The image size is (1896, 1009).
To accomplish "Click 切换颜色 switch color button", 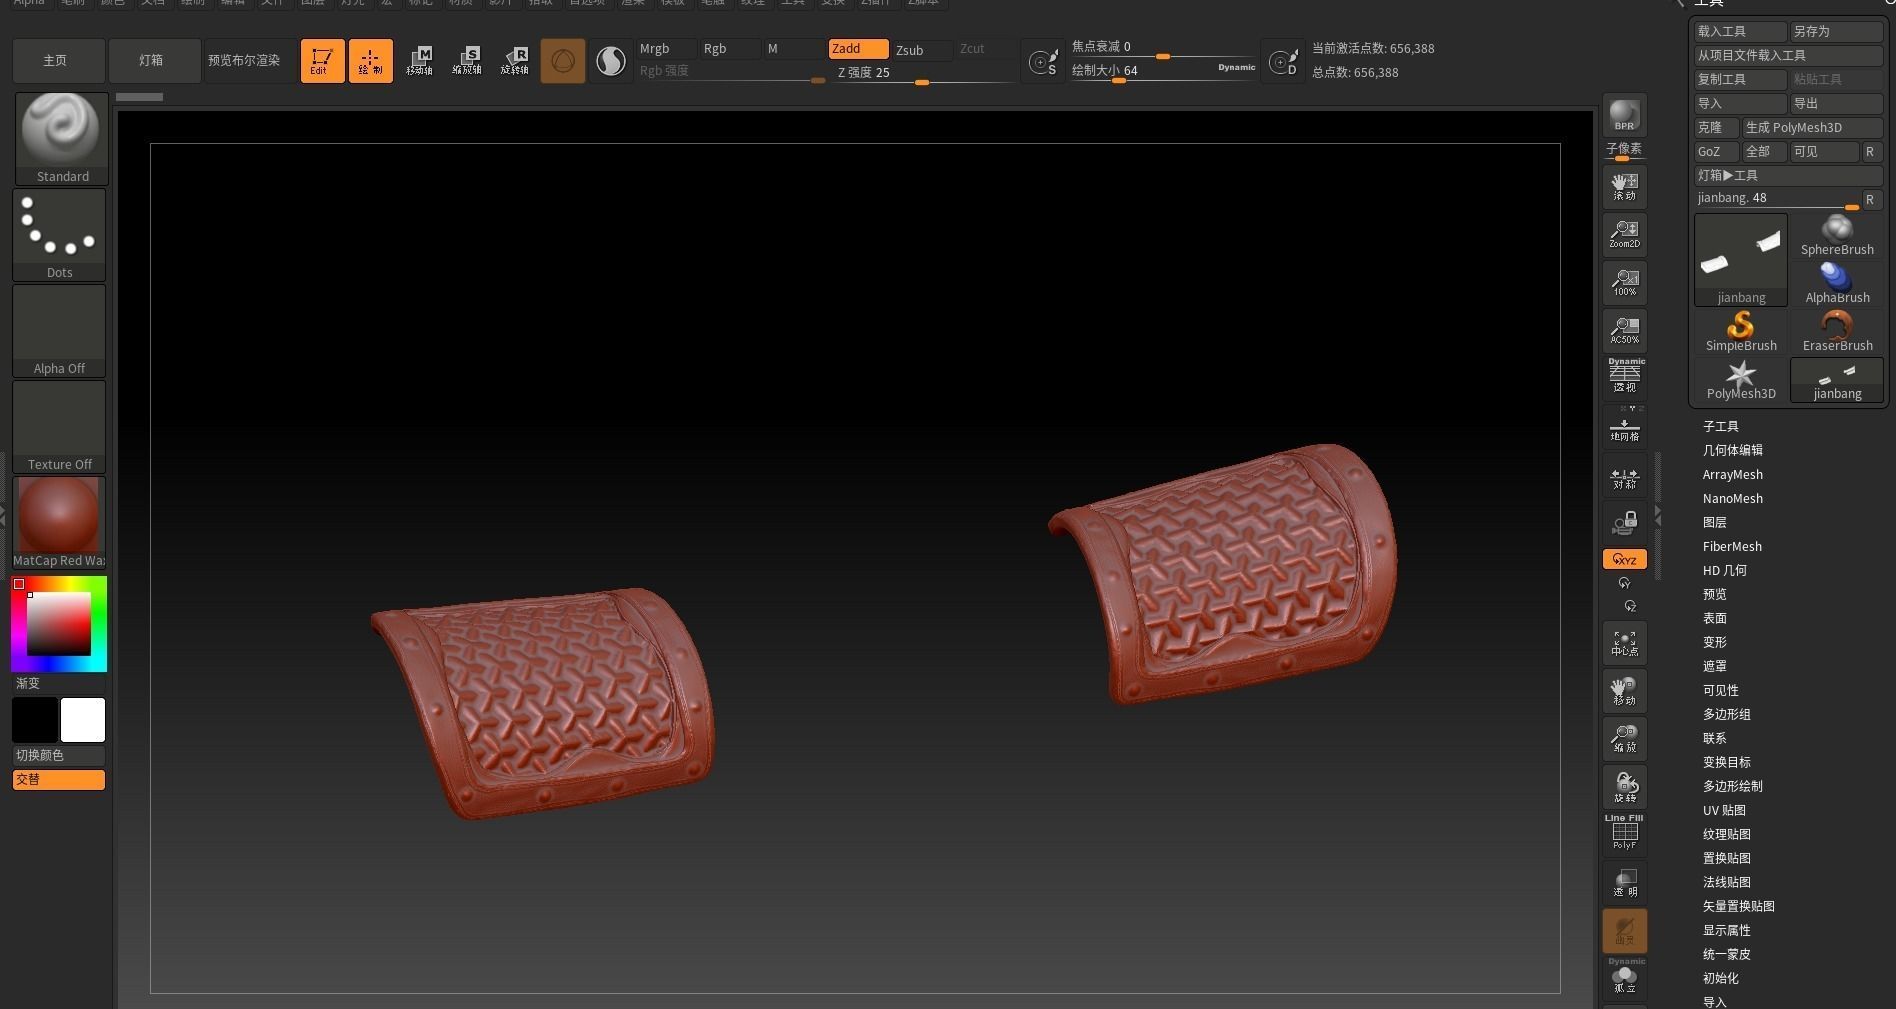I will [x=59, y=755].
